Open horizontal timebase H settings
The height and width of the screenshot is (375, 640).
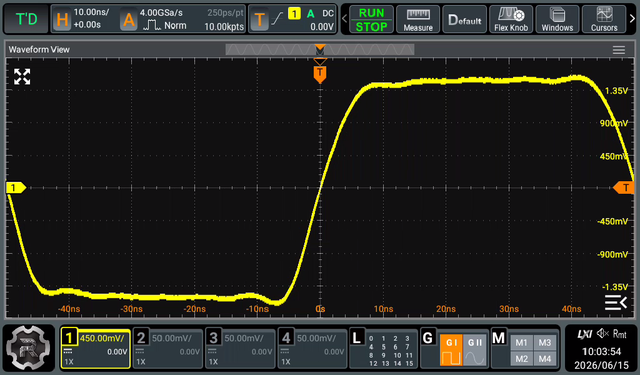click(62, 19)
